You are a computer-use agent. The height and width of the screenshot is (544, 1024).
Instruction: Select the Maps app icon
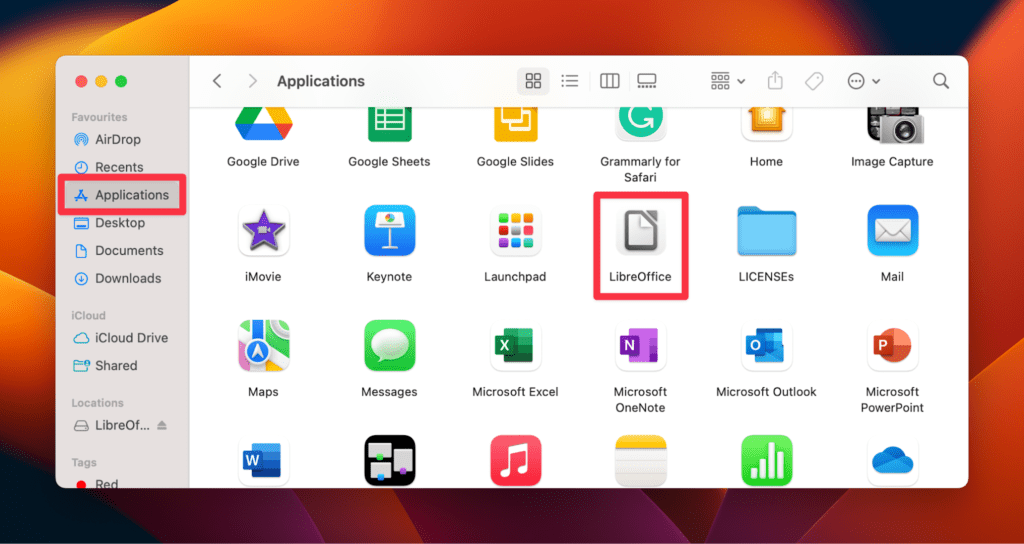(x=263, y=345)
